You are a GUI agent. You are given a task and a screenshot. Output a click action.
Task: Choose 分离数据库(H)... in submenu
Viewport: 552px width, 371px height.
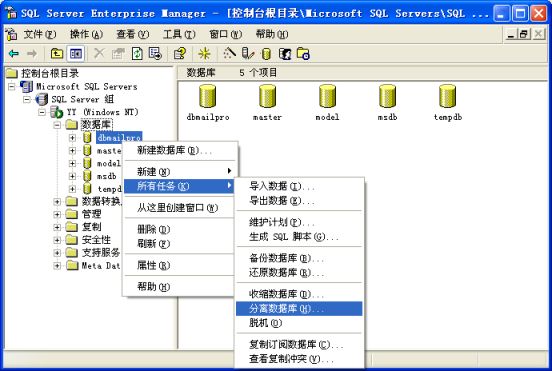click(x=299, y=309)
